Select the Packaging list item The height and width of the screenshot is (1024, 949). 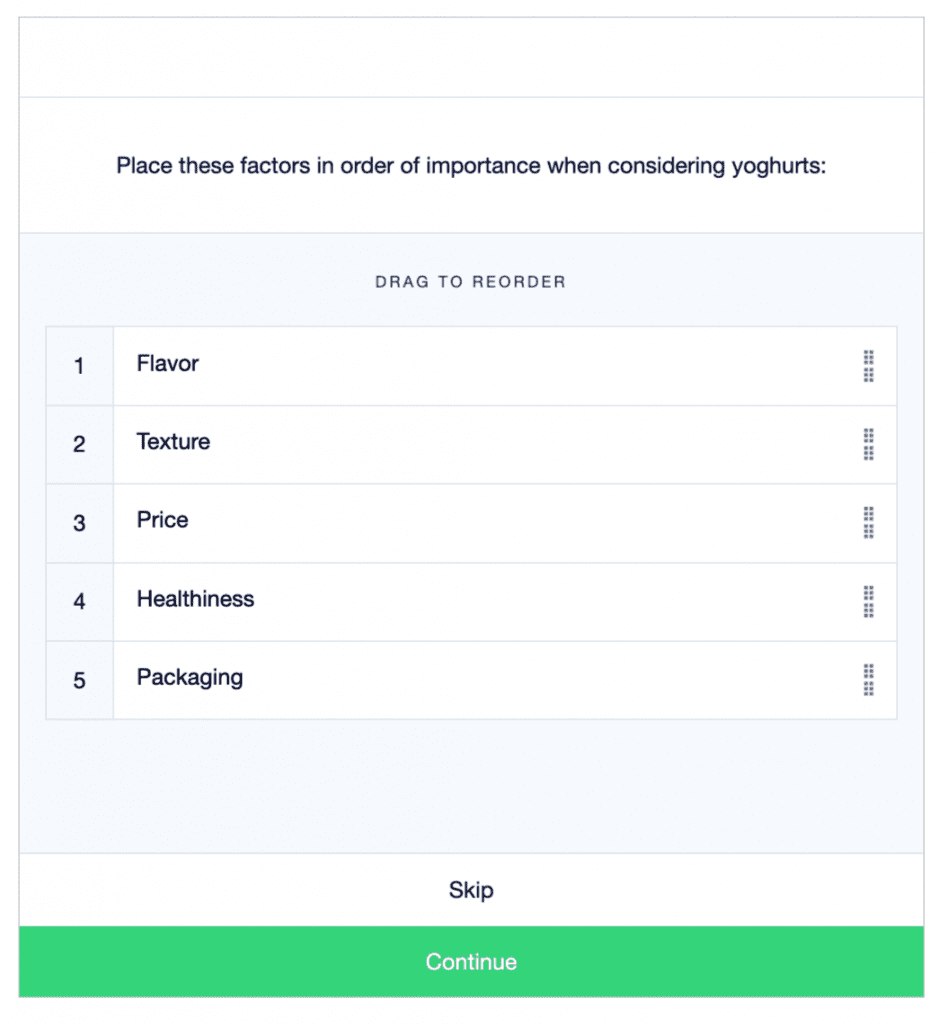(400, 678)
